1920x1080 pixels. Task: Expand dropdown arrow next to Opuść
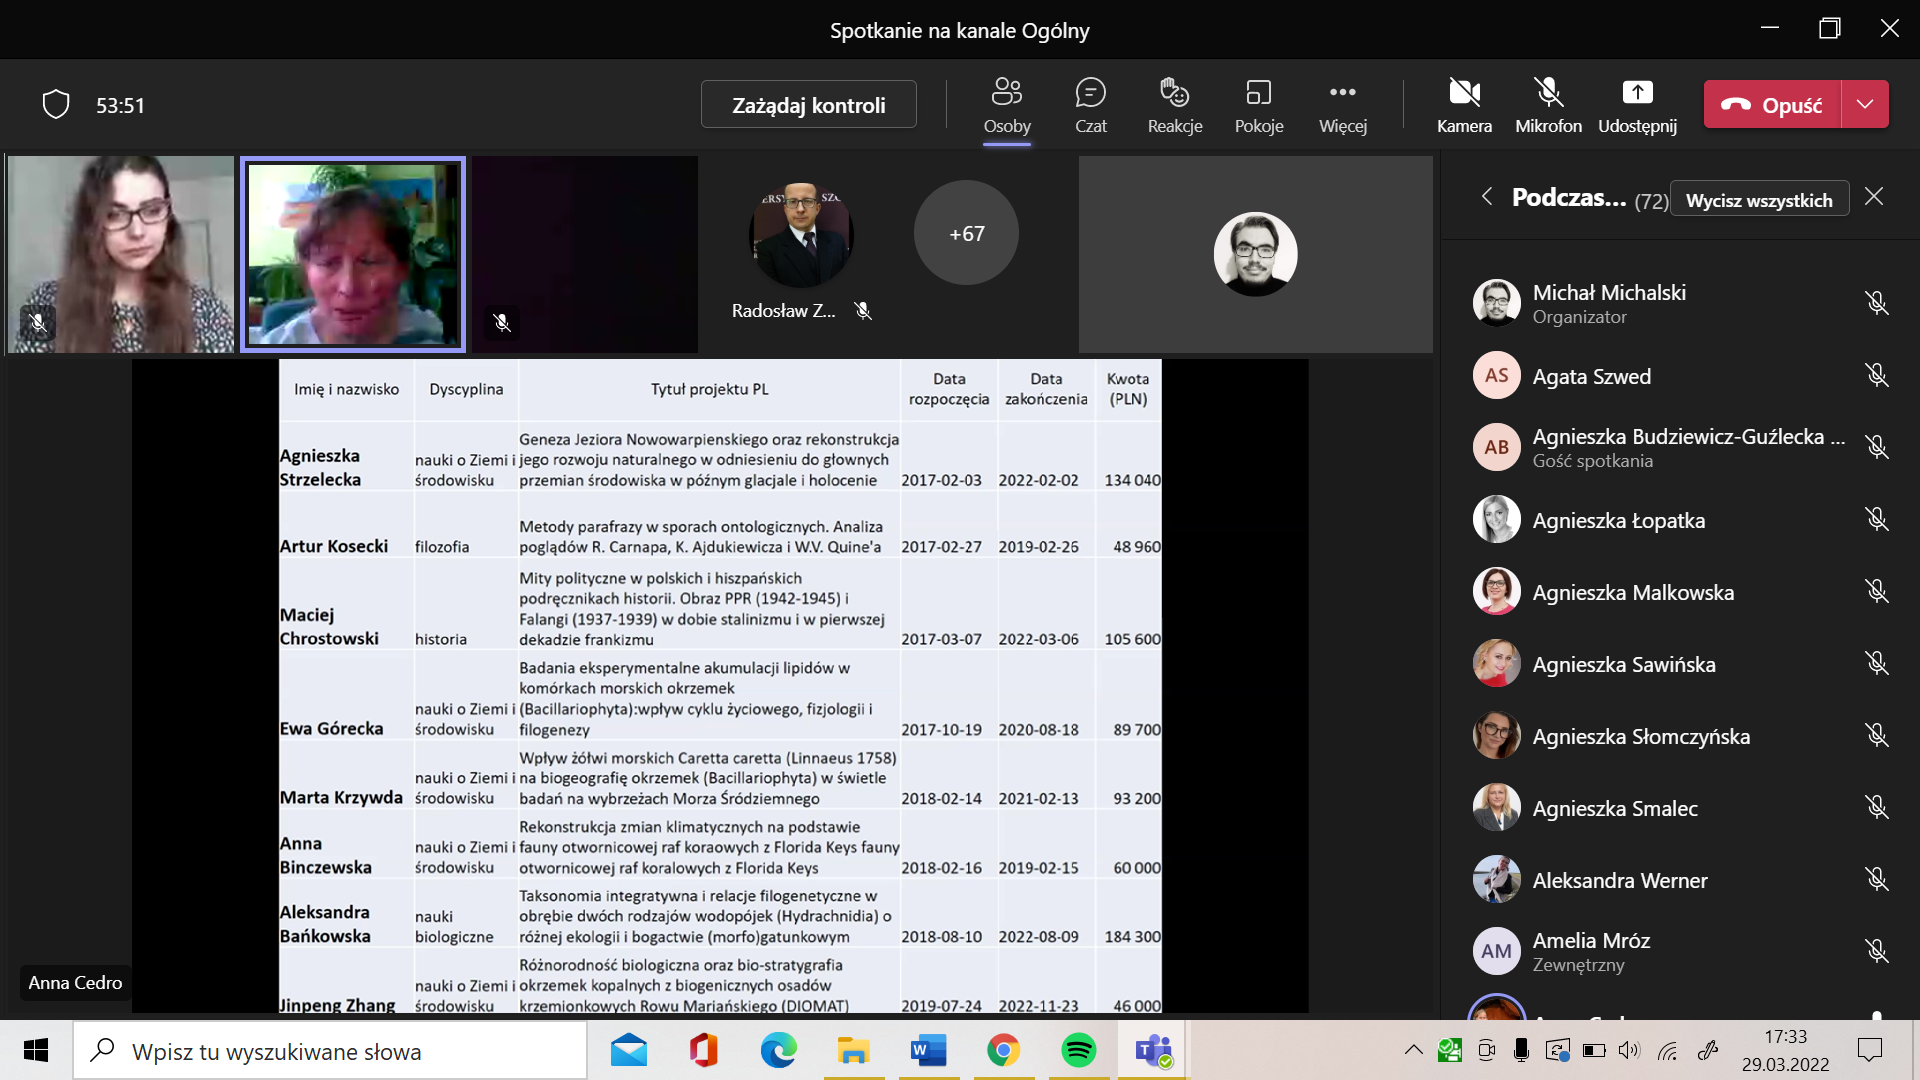[x=1865, y=104]
